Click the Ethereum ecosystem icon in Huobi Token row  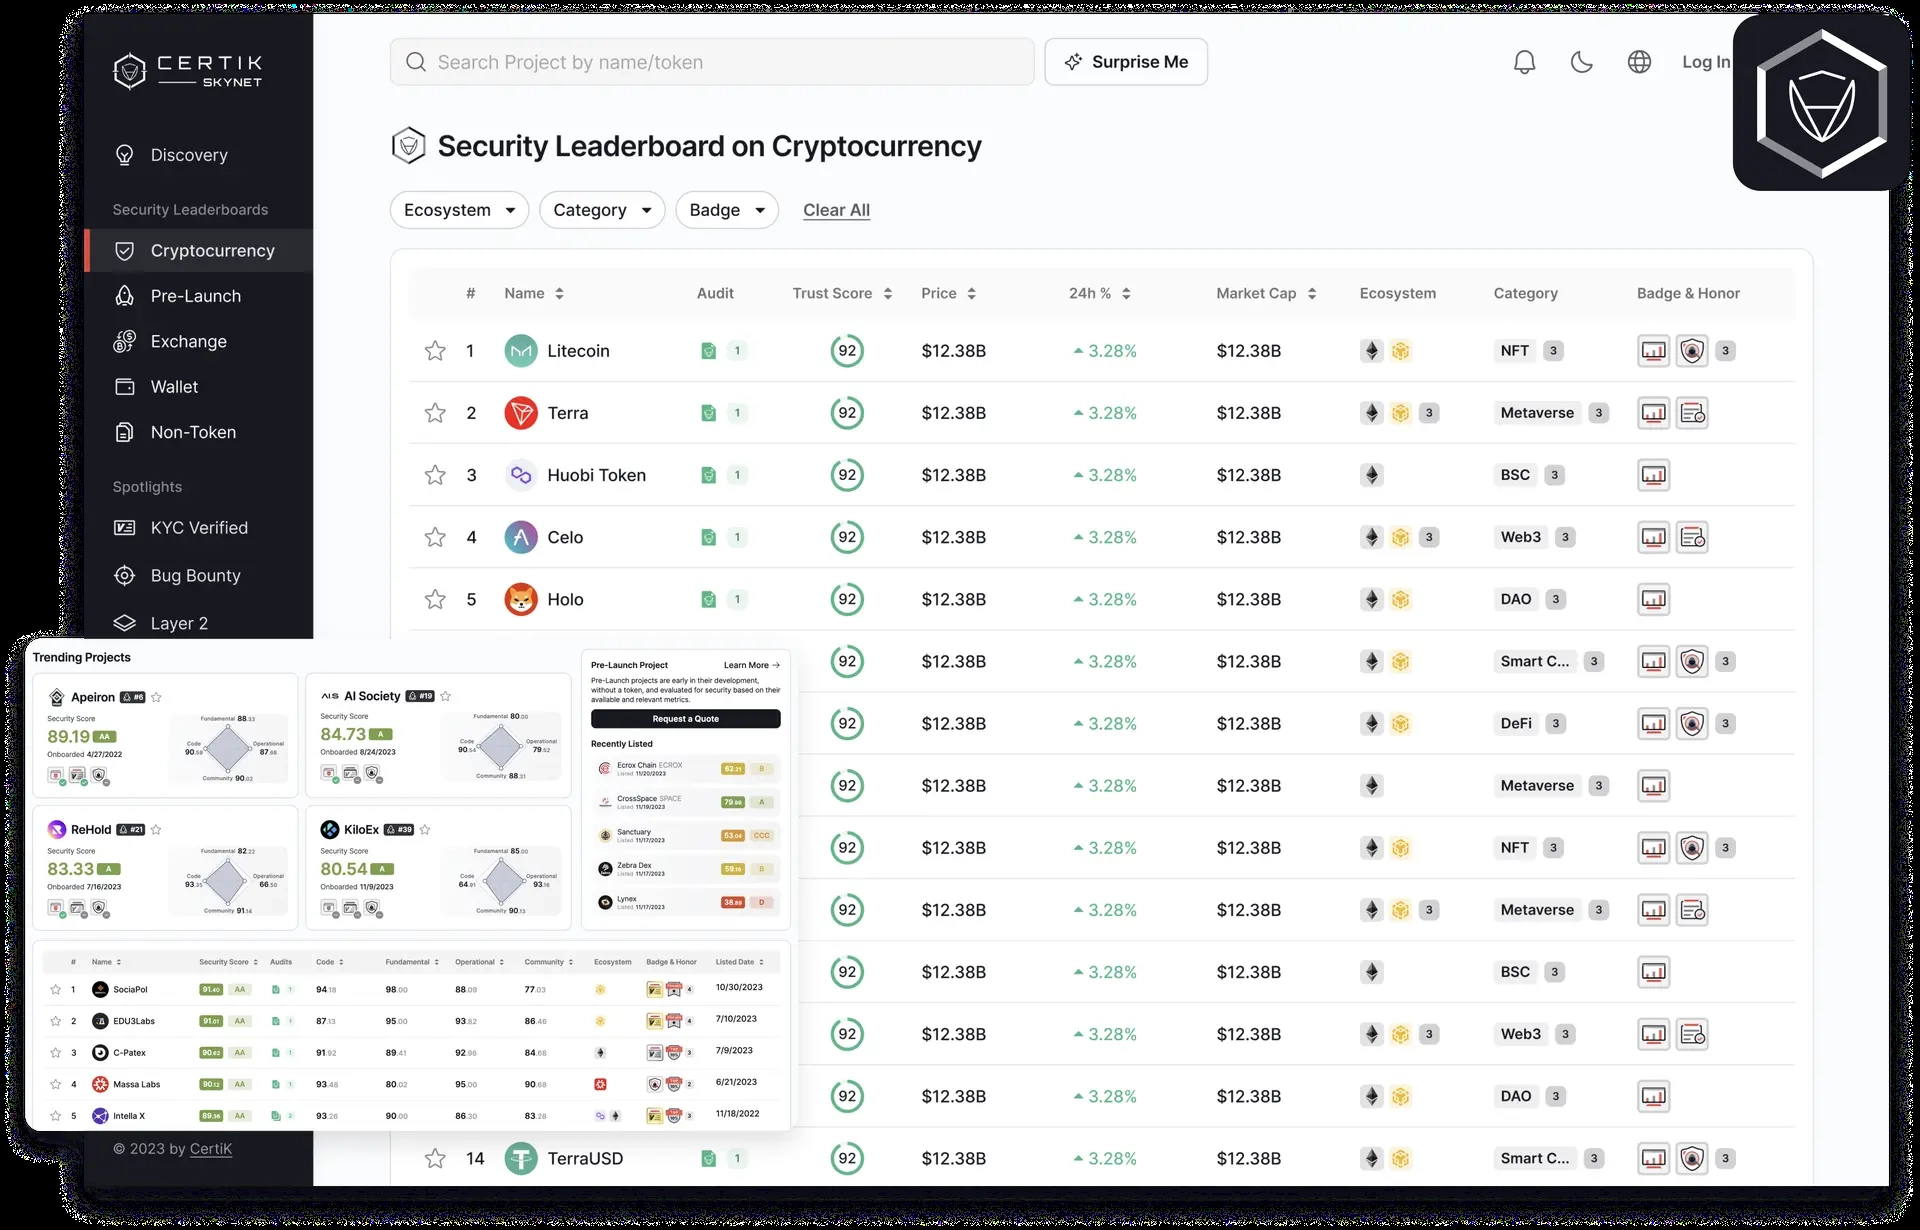tap(1372, 475)
